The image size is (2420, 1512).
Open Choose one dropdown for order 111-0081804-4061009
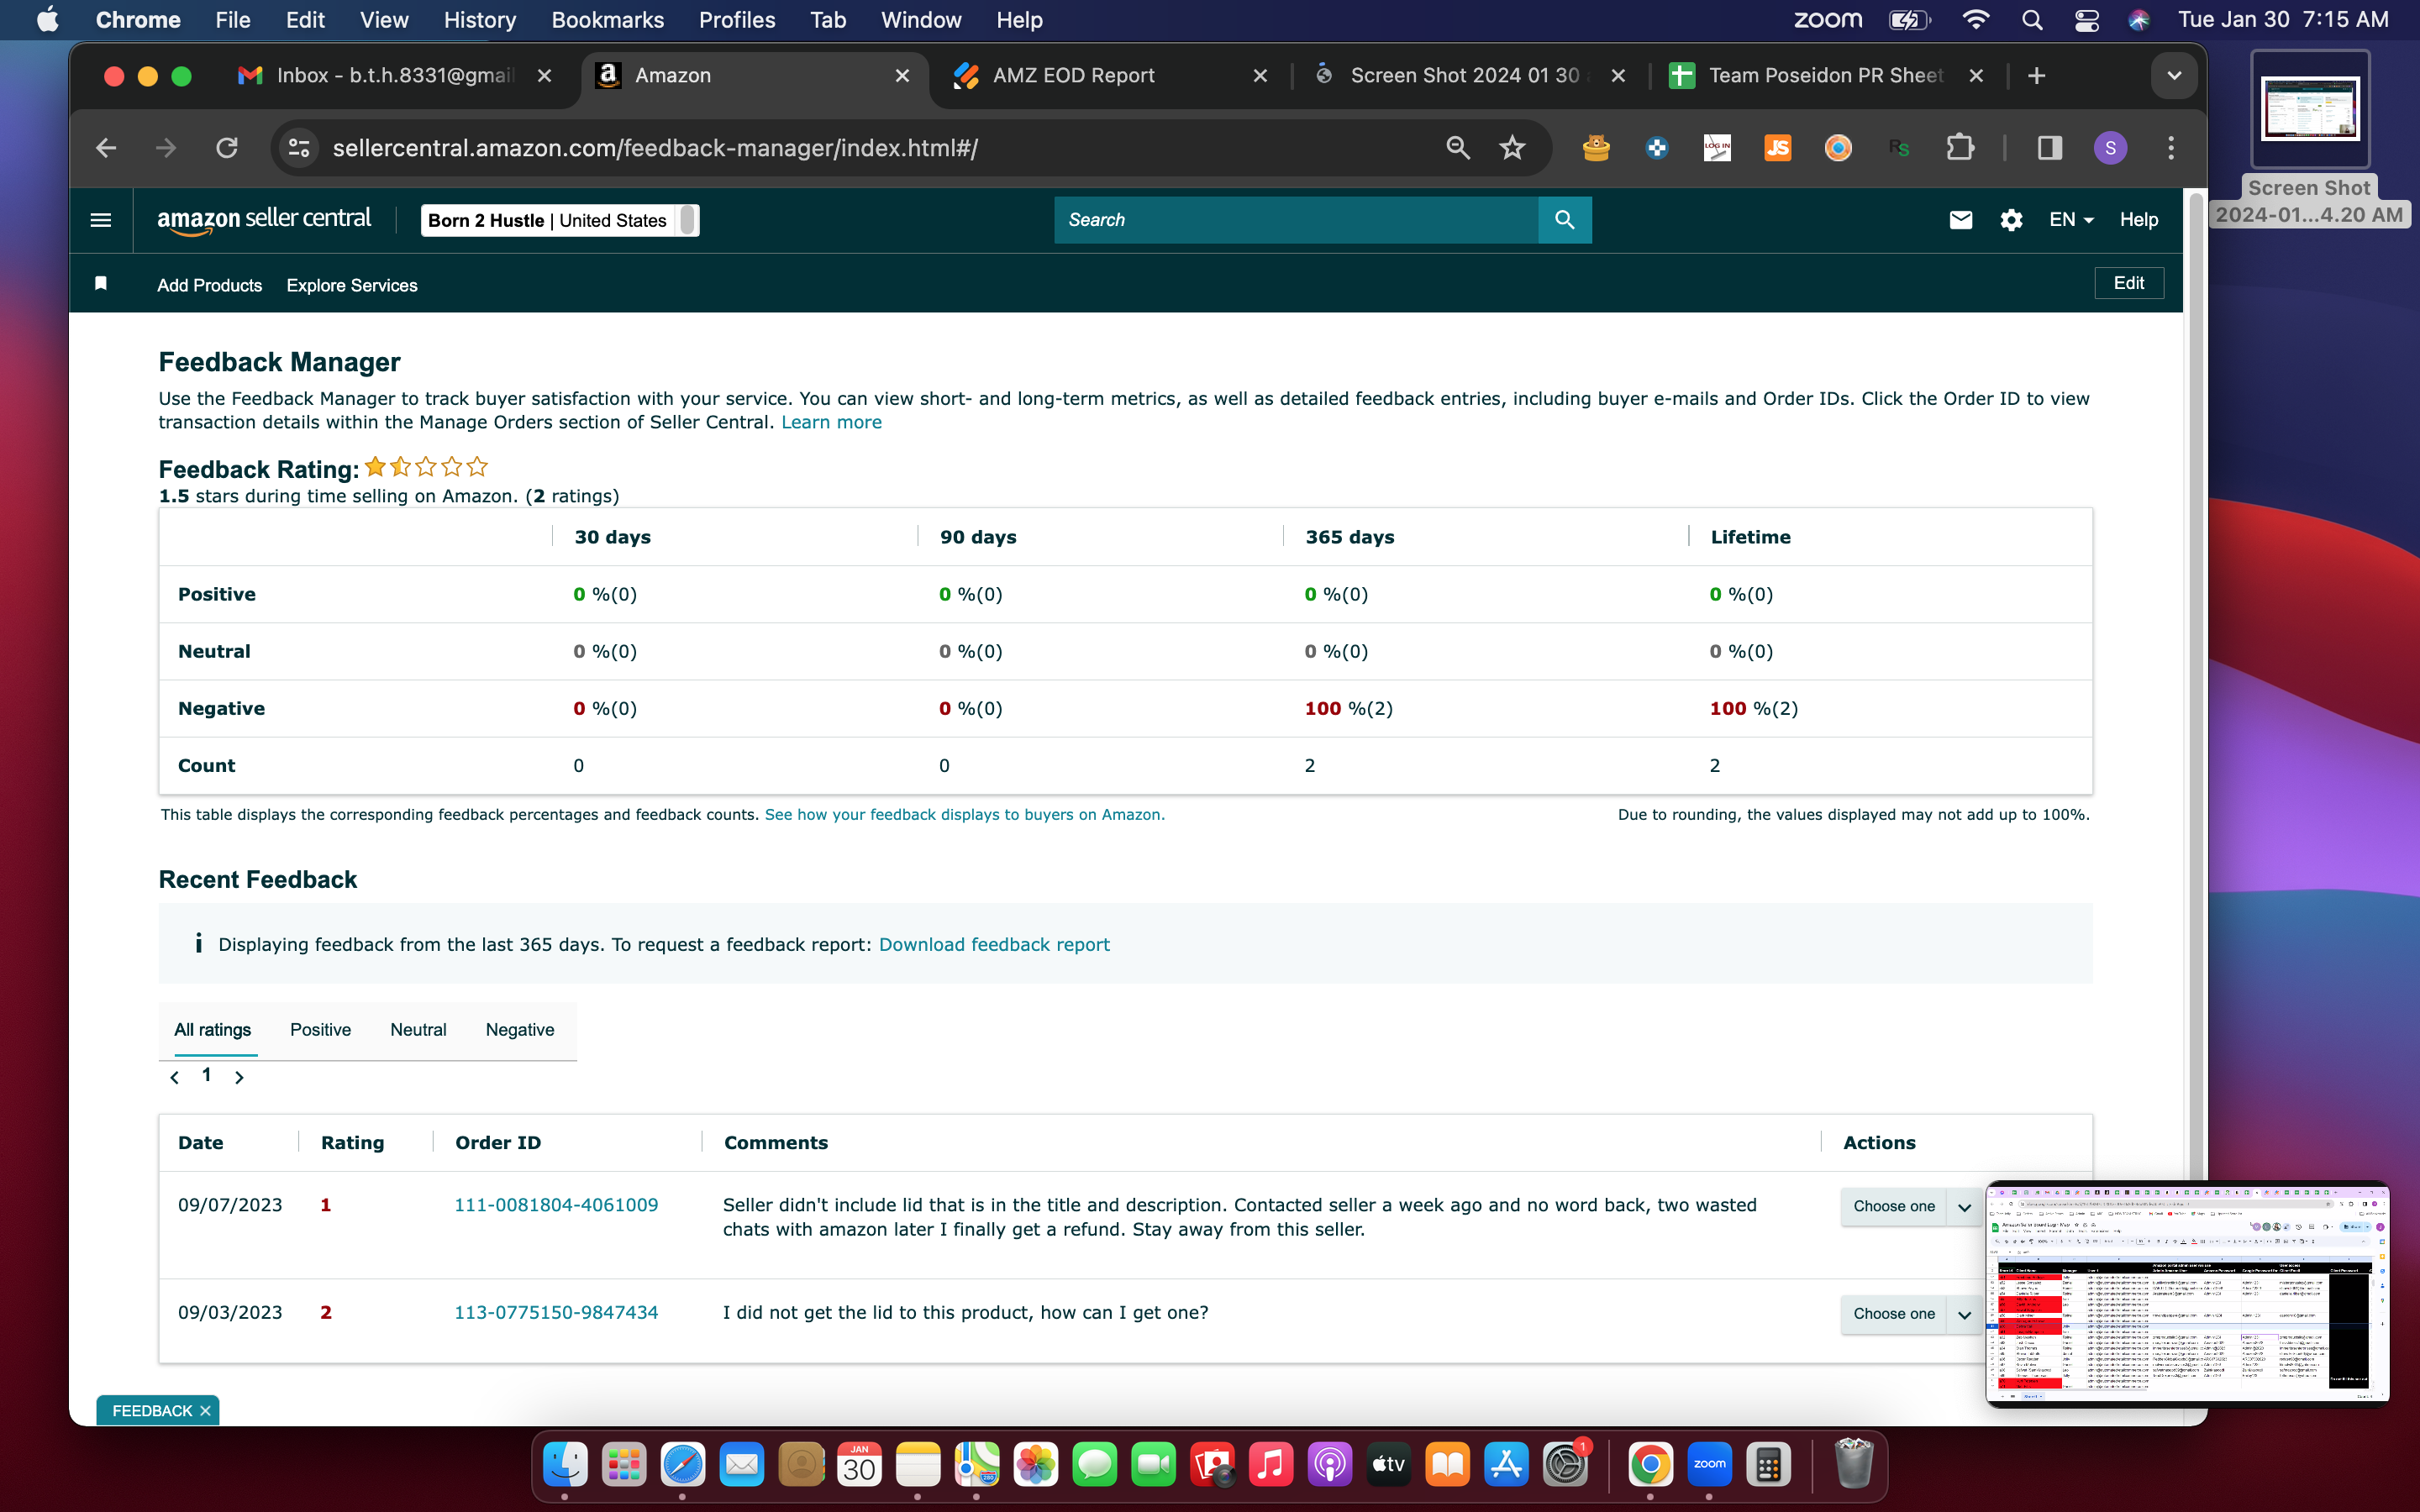point(1910,1206)
